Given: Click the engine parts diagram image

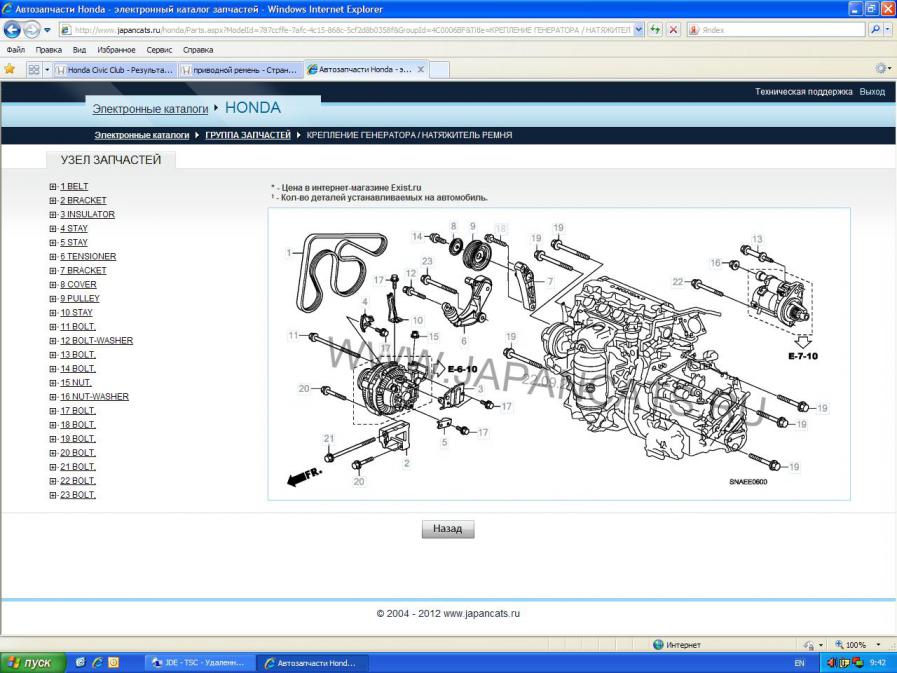Looking at the screenshot, I should tap(559, 354).
